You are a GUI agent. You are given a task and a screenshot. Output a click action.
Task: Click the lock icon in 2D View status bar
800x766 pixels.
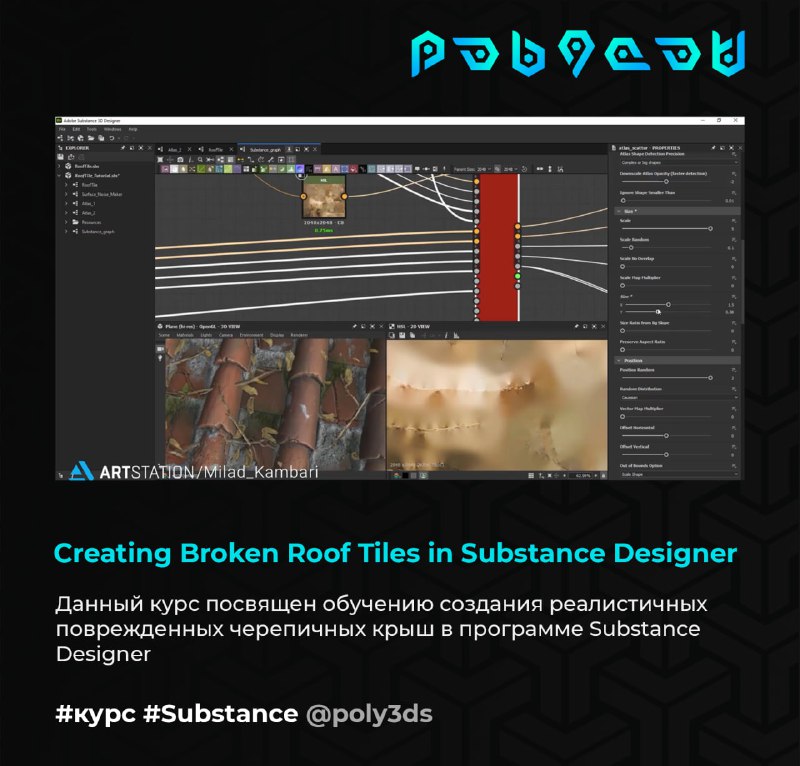click(603, 476)
